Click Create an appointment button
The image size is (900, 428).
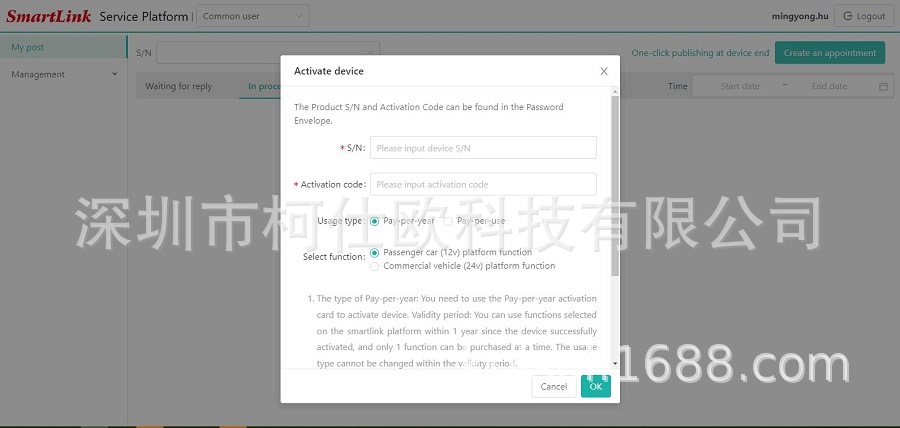[x=830, y=53]
